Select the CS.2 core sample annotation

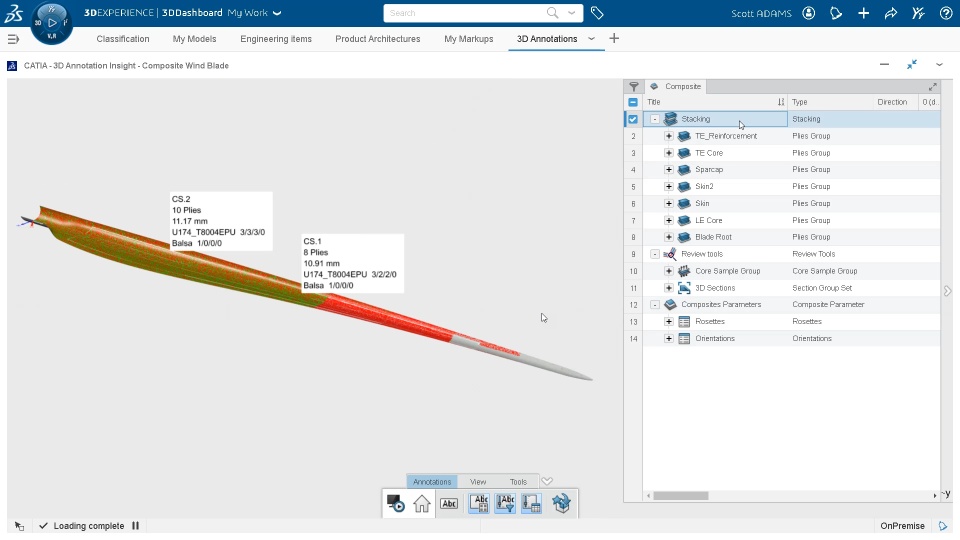tap(221, 221)
